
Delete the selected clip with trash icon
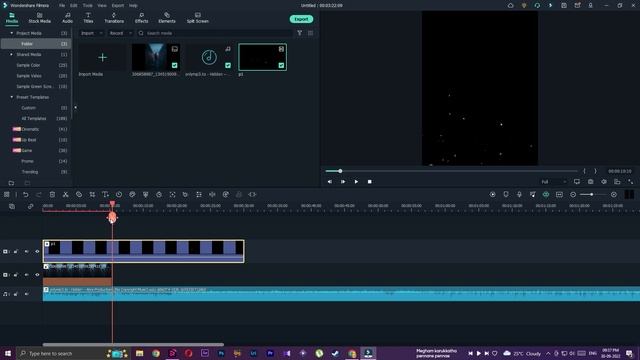click(x=52, y=195)
